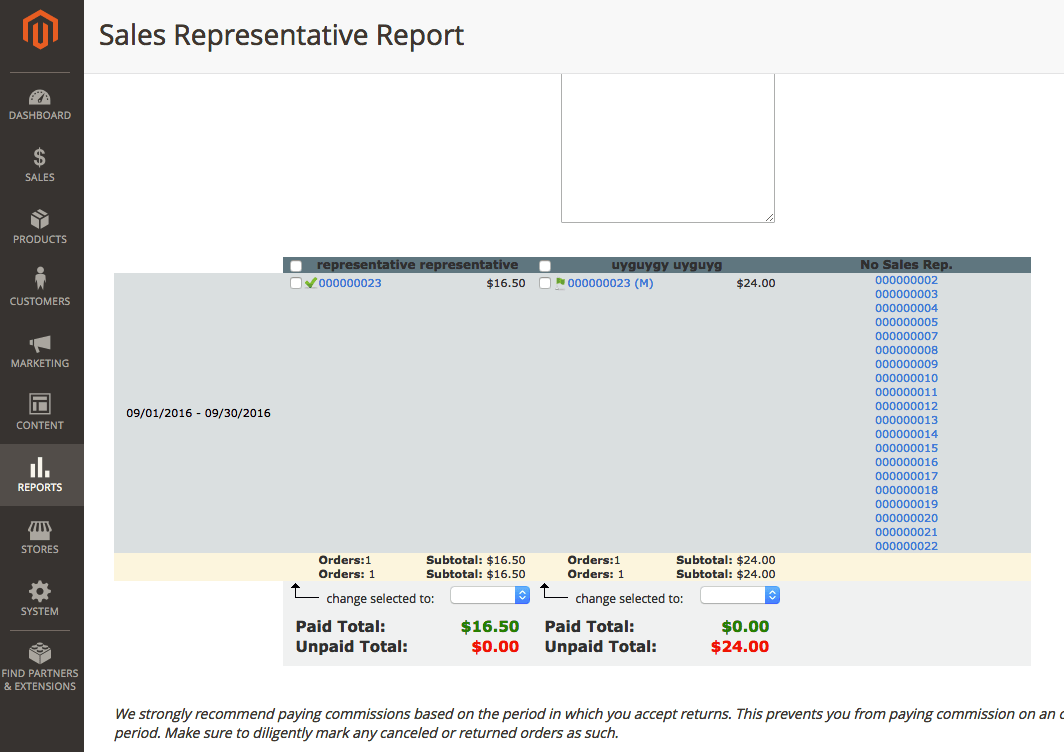Click the Magento logo icon

click(41, 31)
